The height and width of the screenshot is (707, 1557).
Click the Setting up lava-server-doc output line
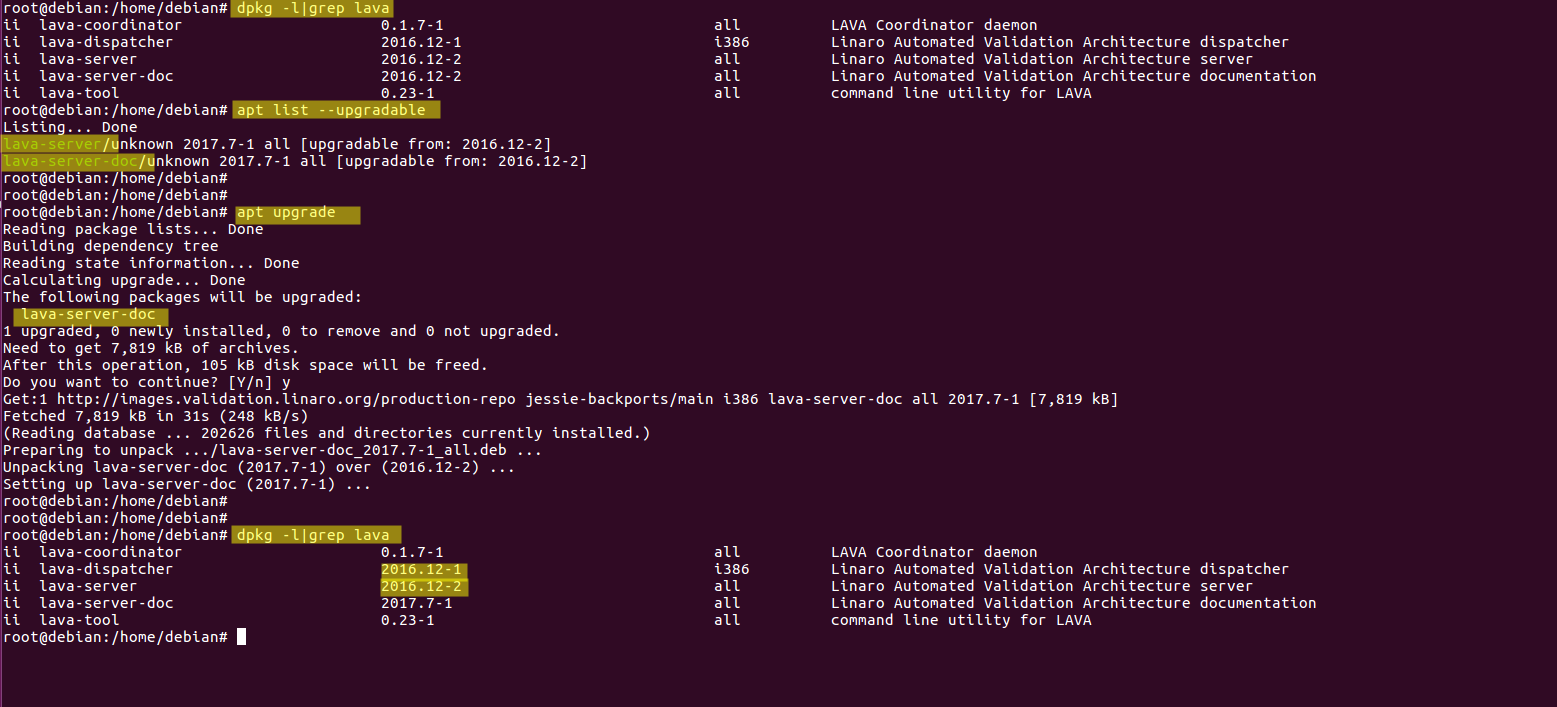coord(186,484)
